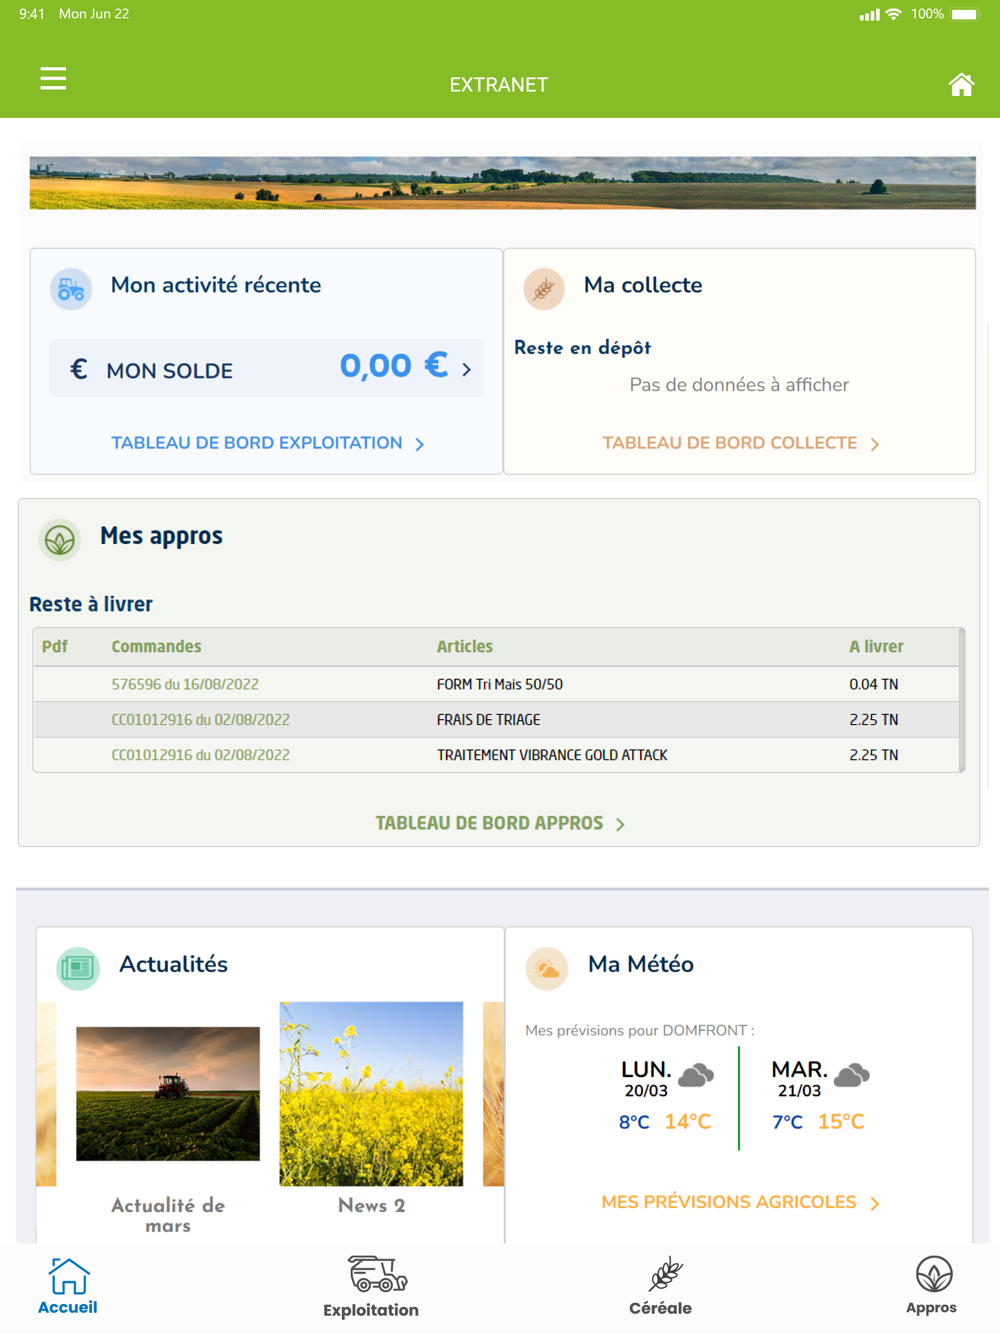Click the A livrer column header
The height and width of the screenshot is (1334, 1000).
point(876,646)
